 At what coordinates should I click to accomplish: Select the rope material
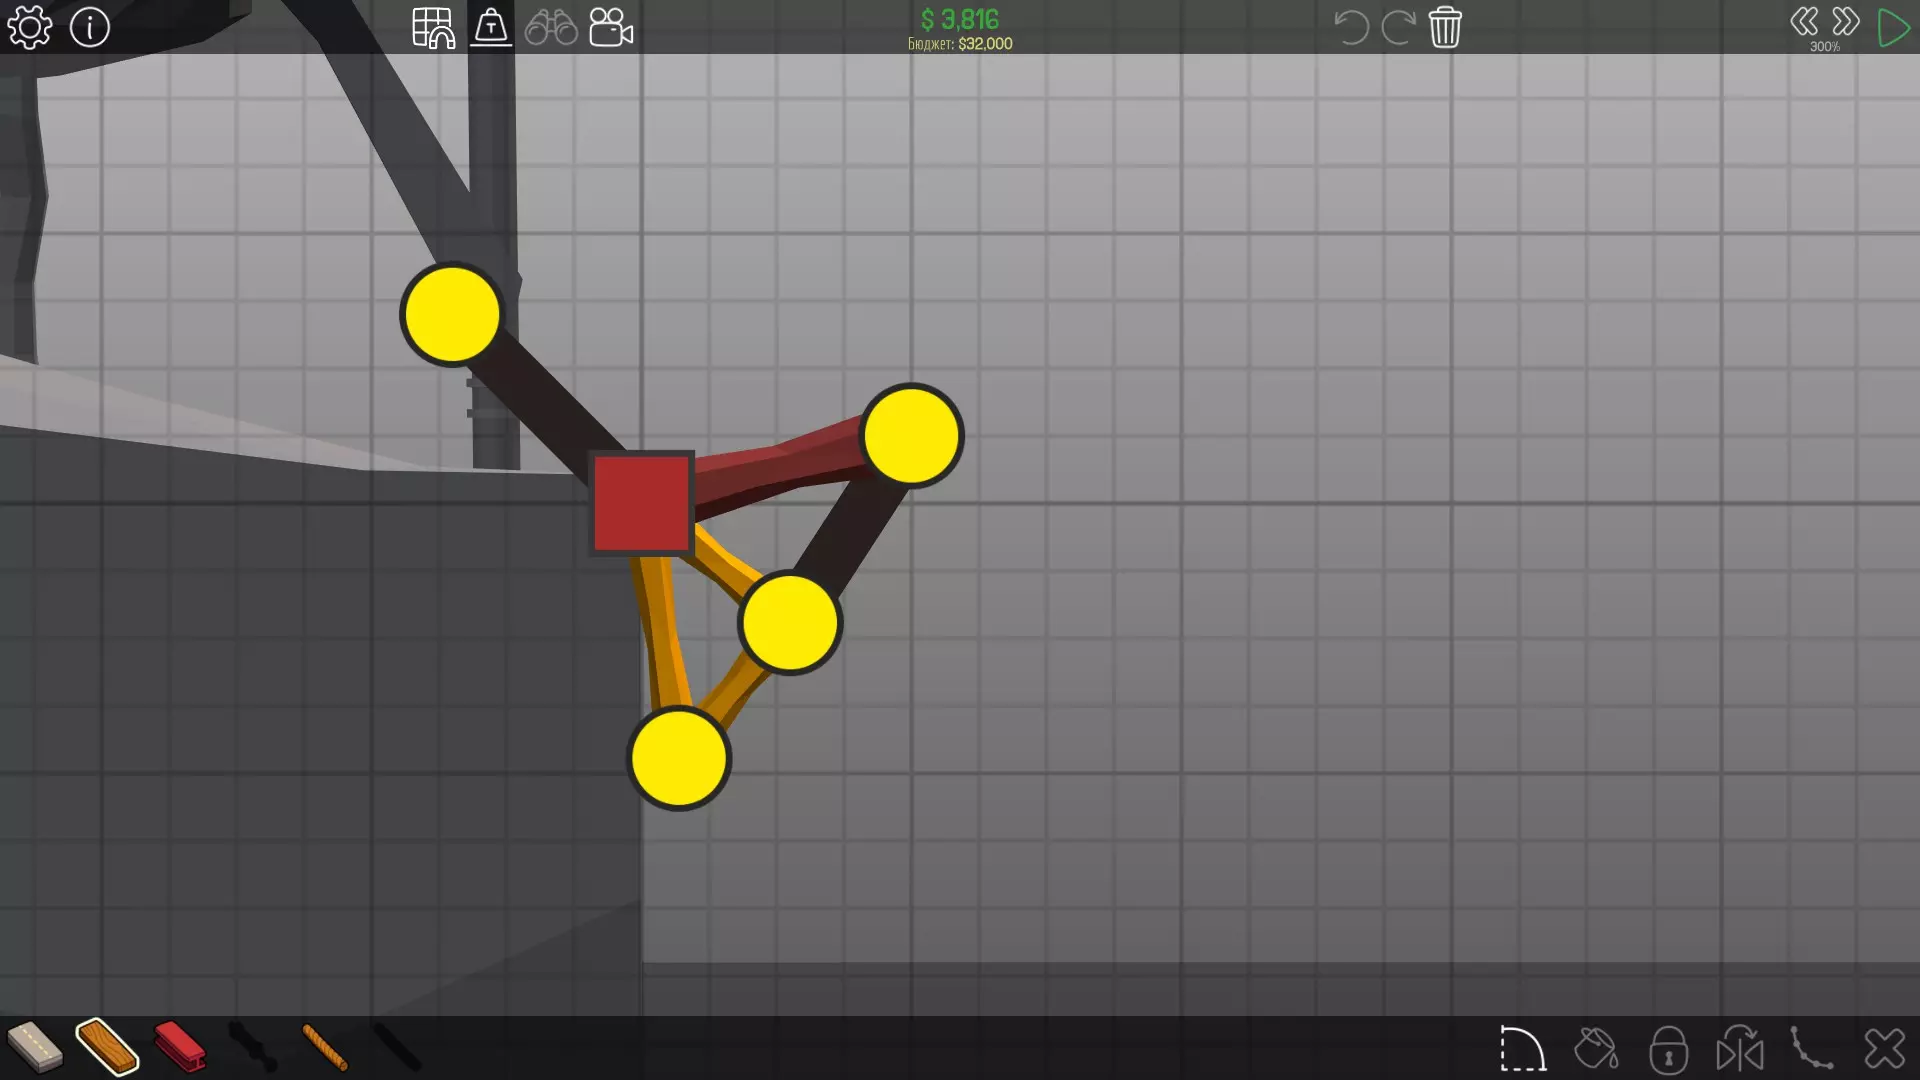pos(325,1047)
